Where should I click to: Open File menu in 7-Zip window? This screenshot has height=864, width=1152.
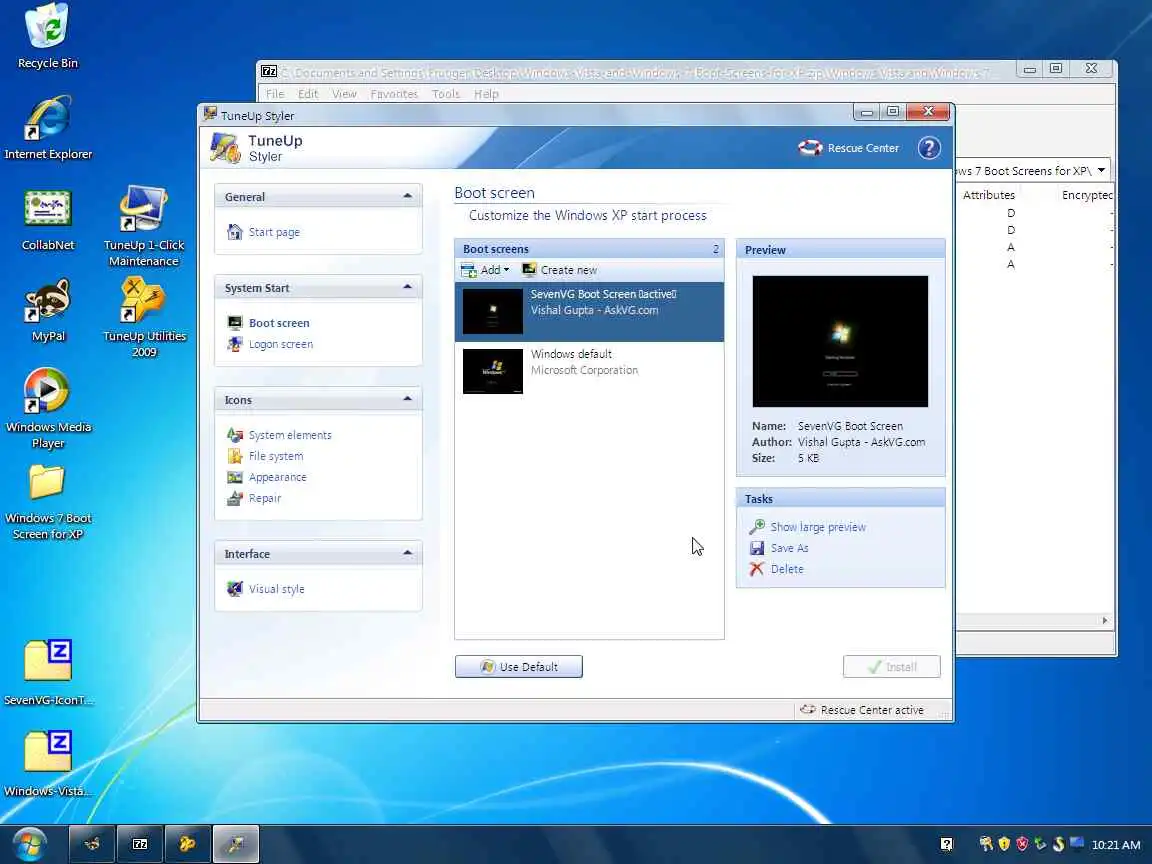(275, 94)
